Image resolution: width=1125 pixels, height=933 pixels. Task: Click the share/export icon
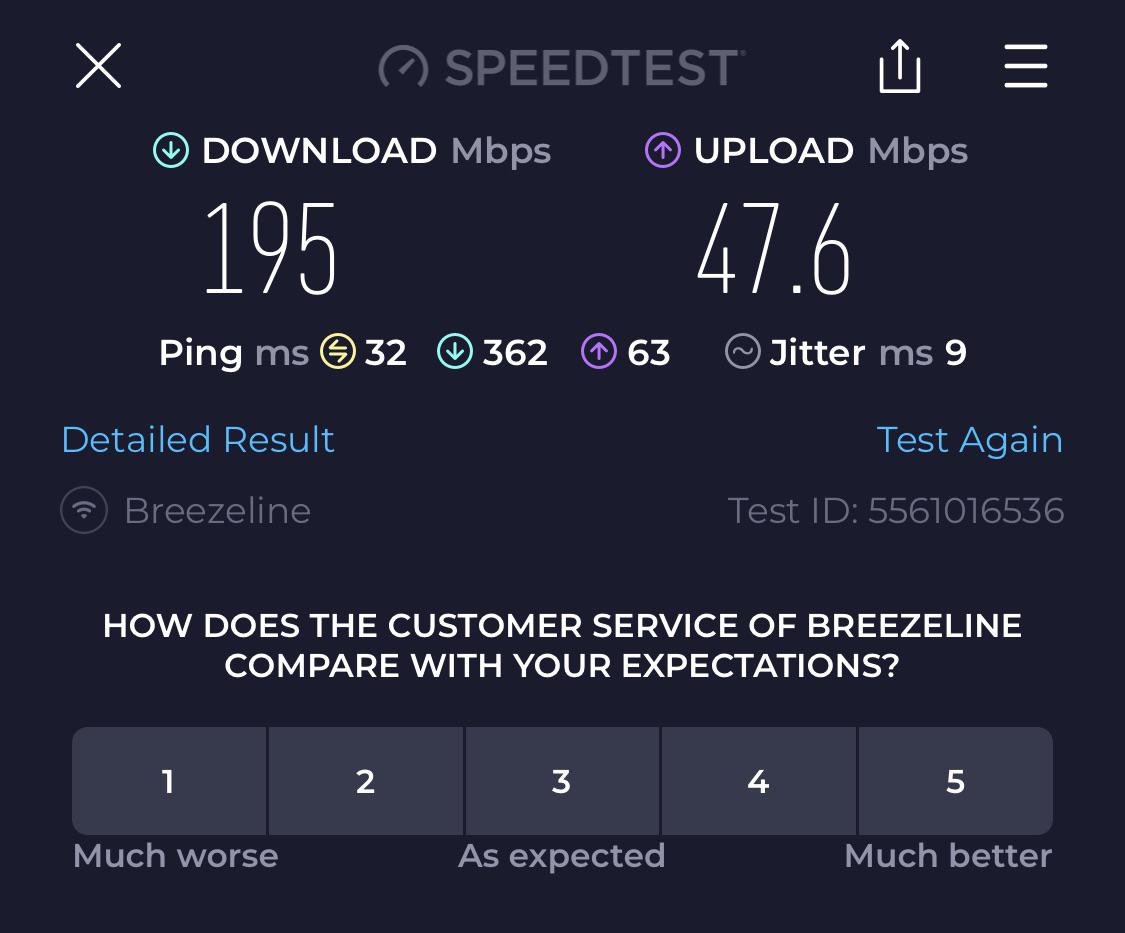(899, 66)
